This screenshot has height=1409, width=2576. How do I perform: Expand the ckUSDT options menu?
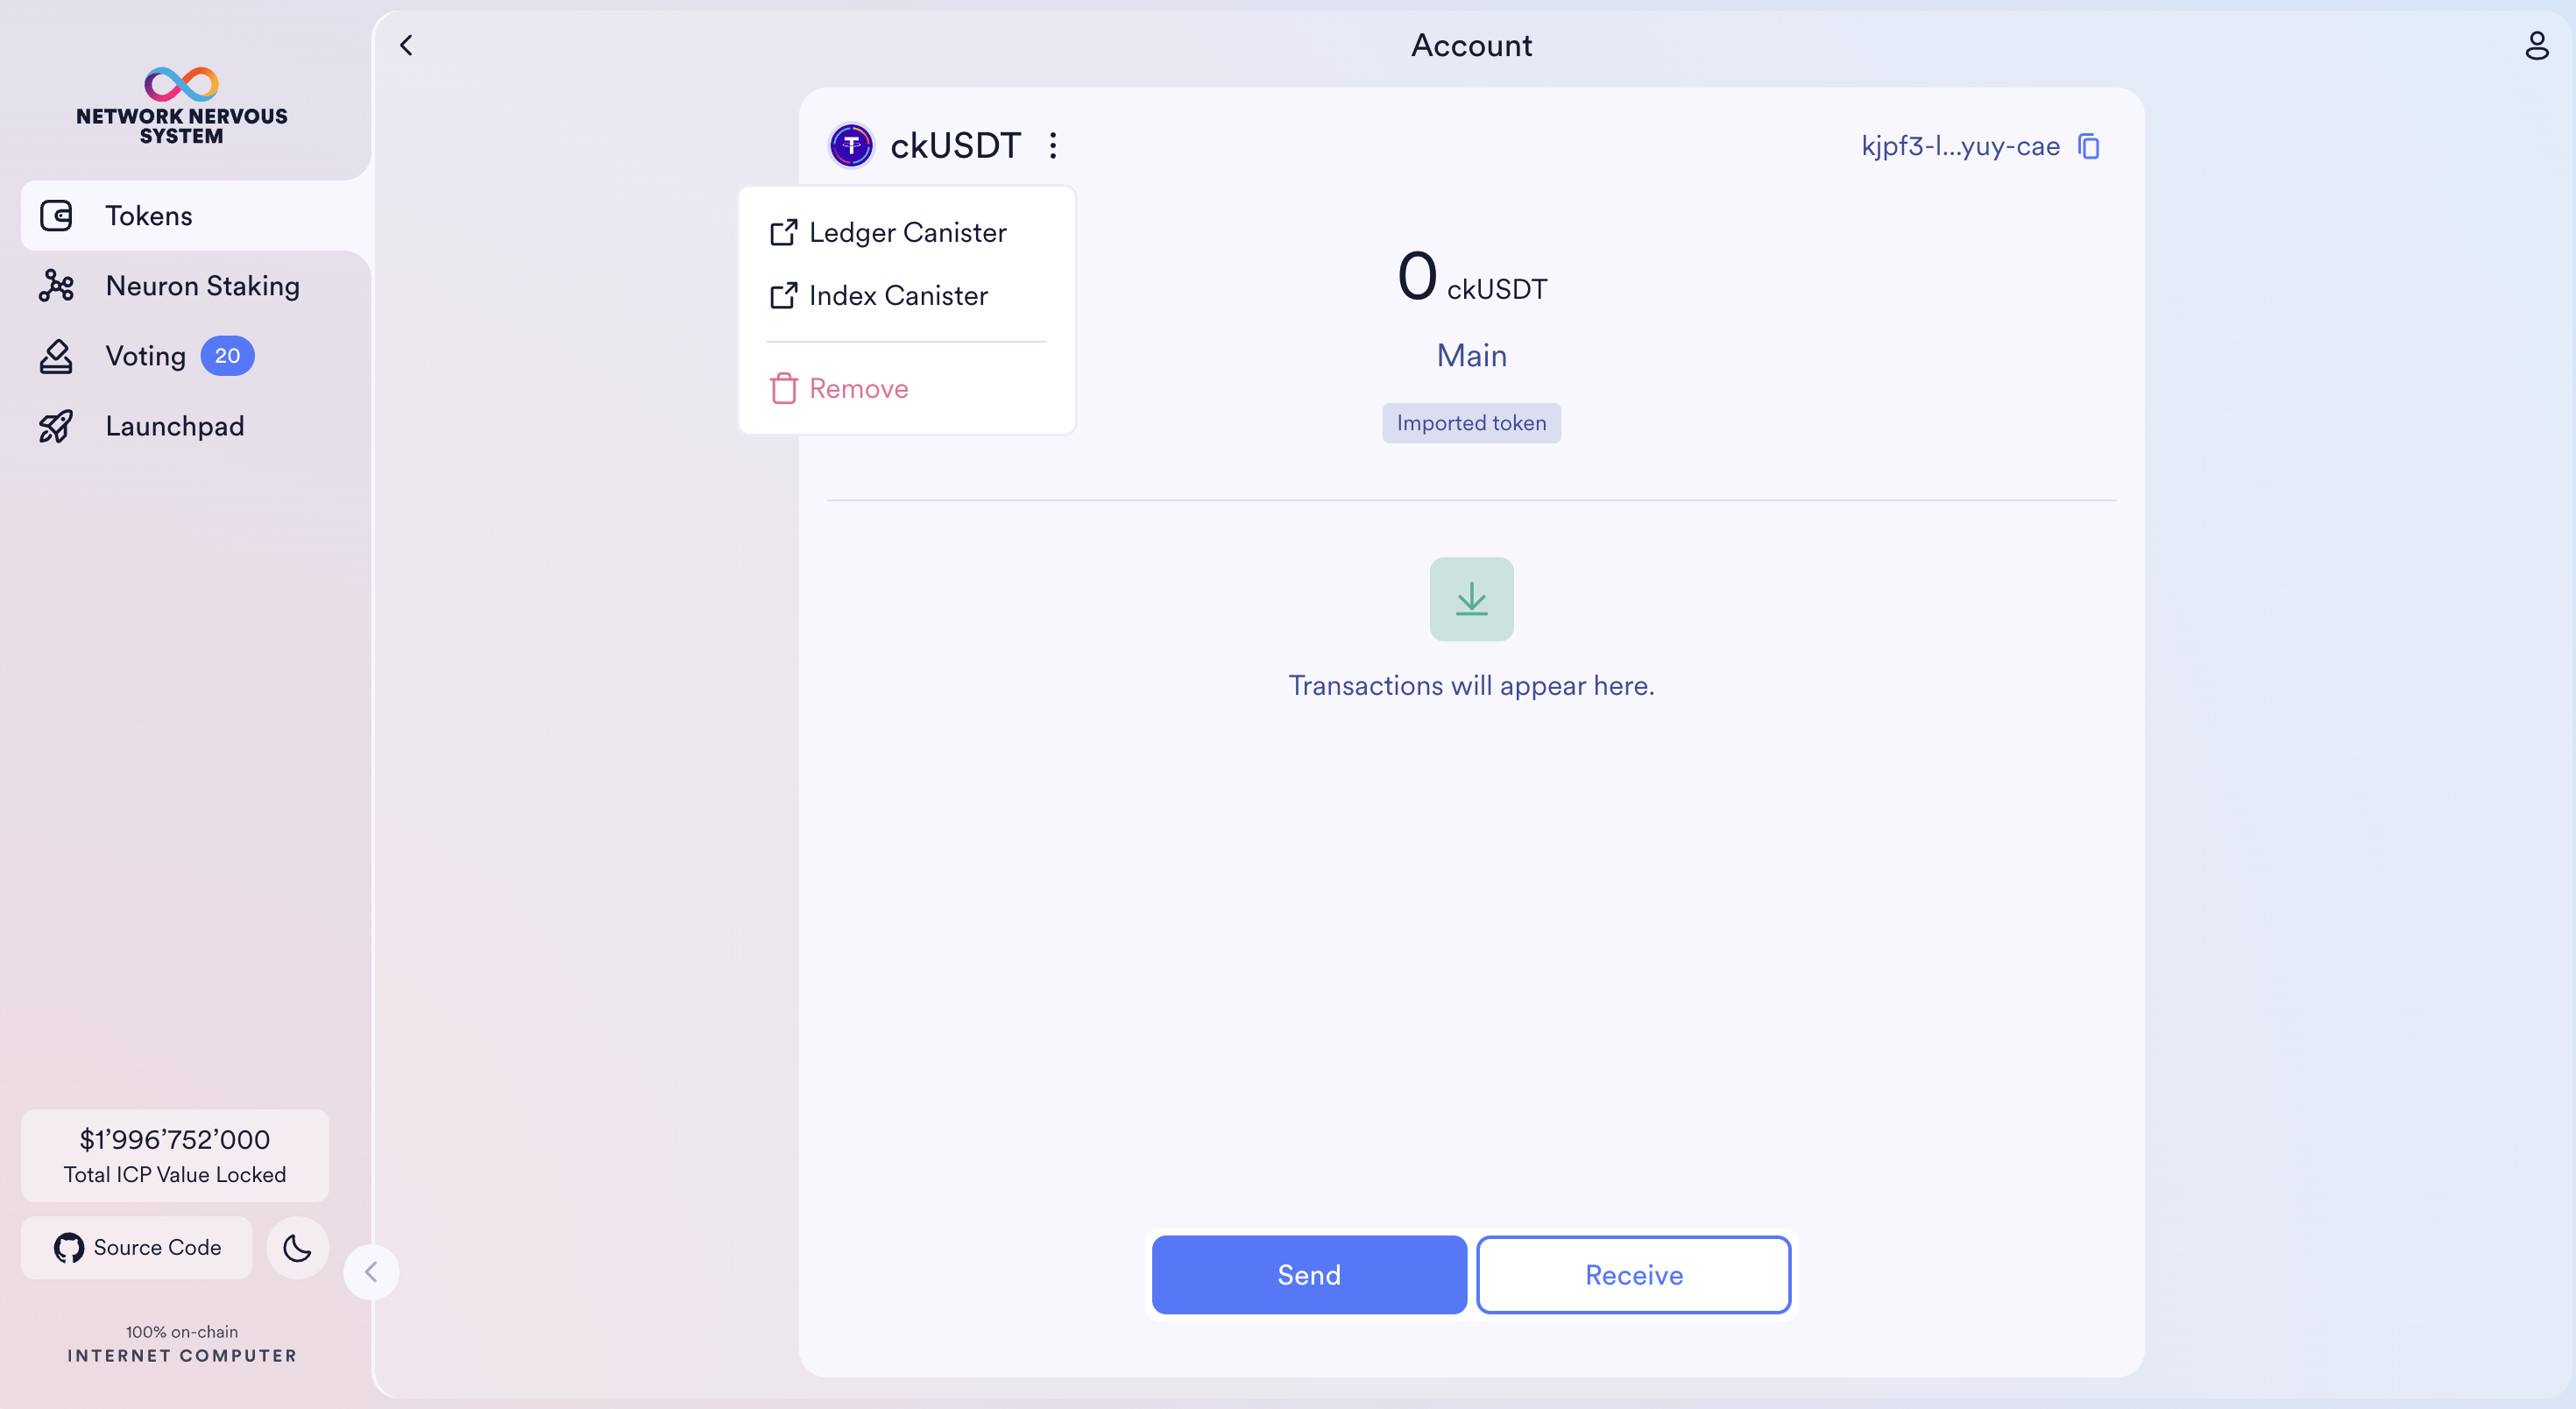[x=1053, y=144]
